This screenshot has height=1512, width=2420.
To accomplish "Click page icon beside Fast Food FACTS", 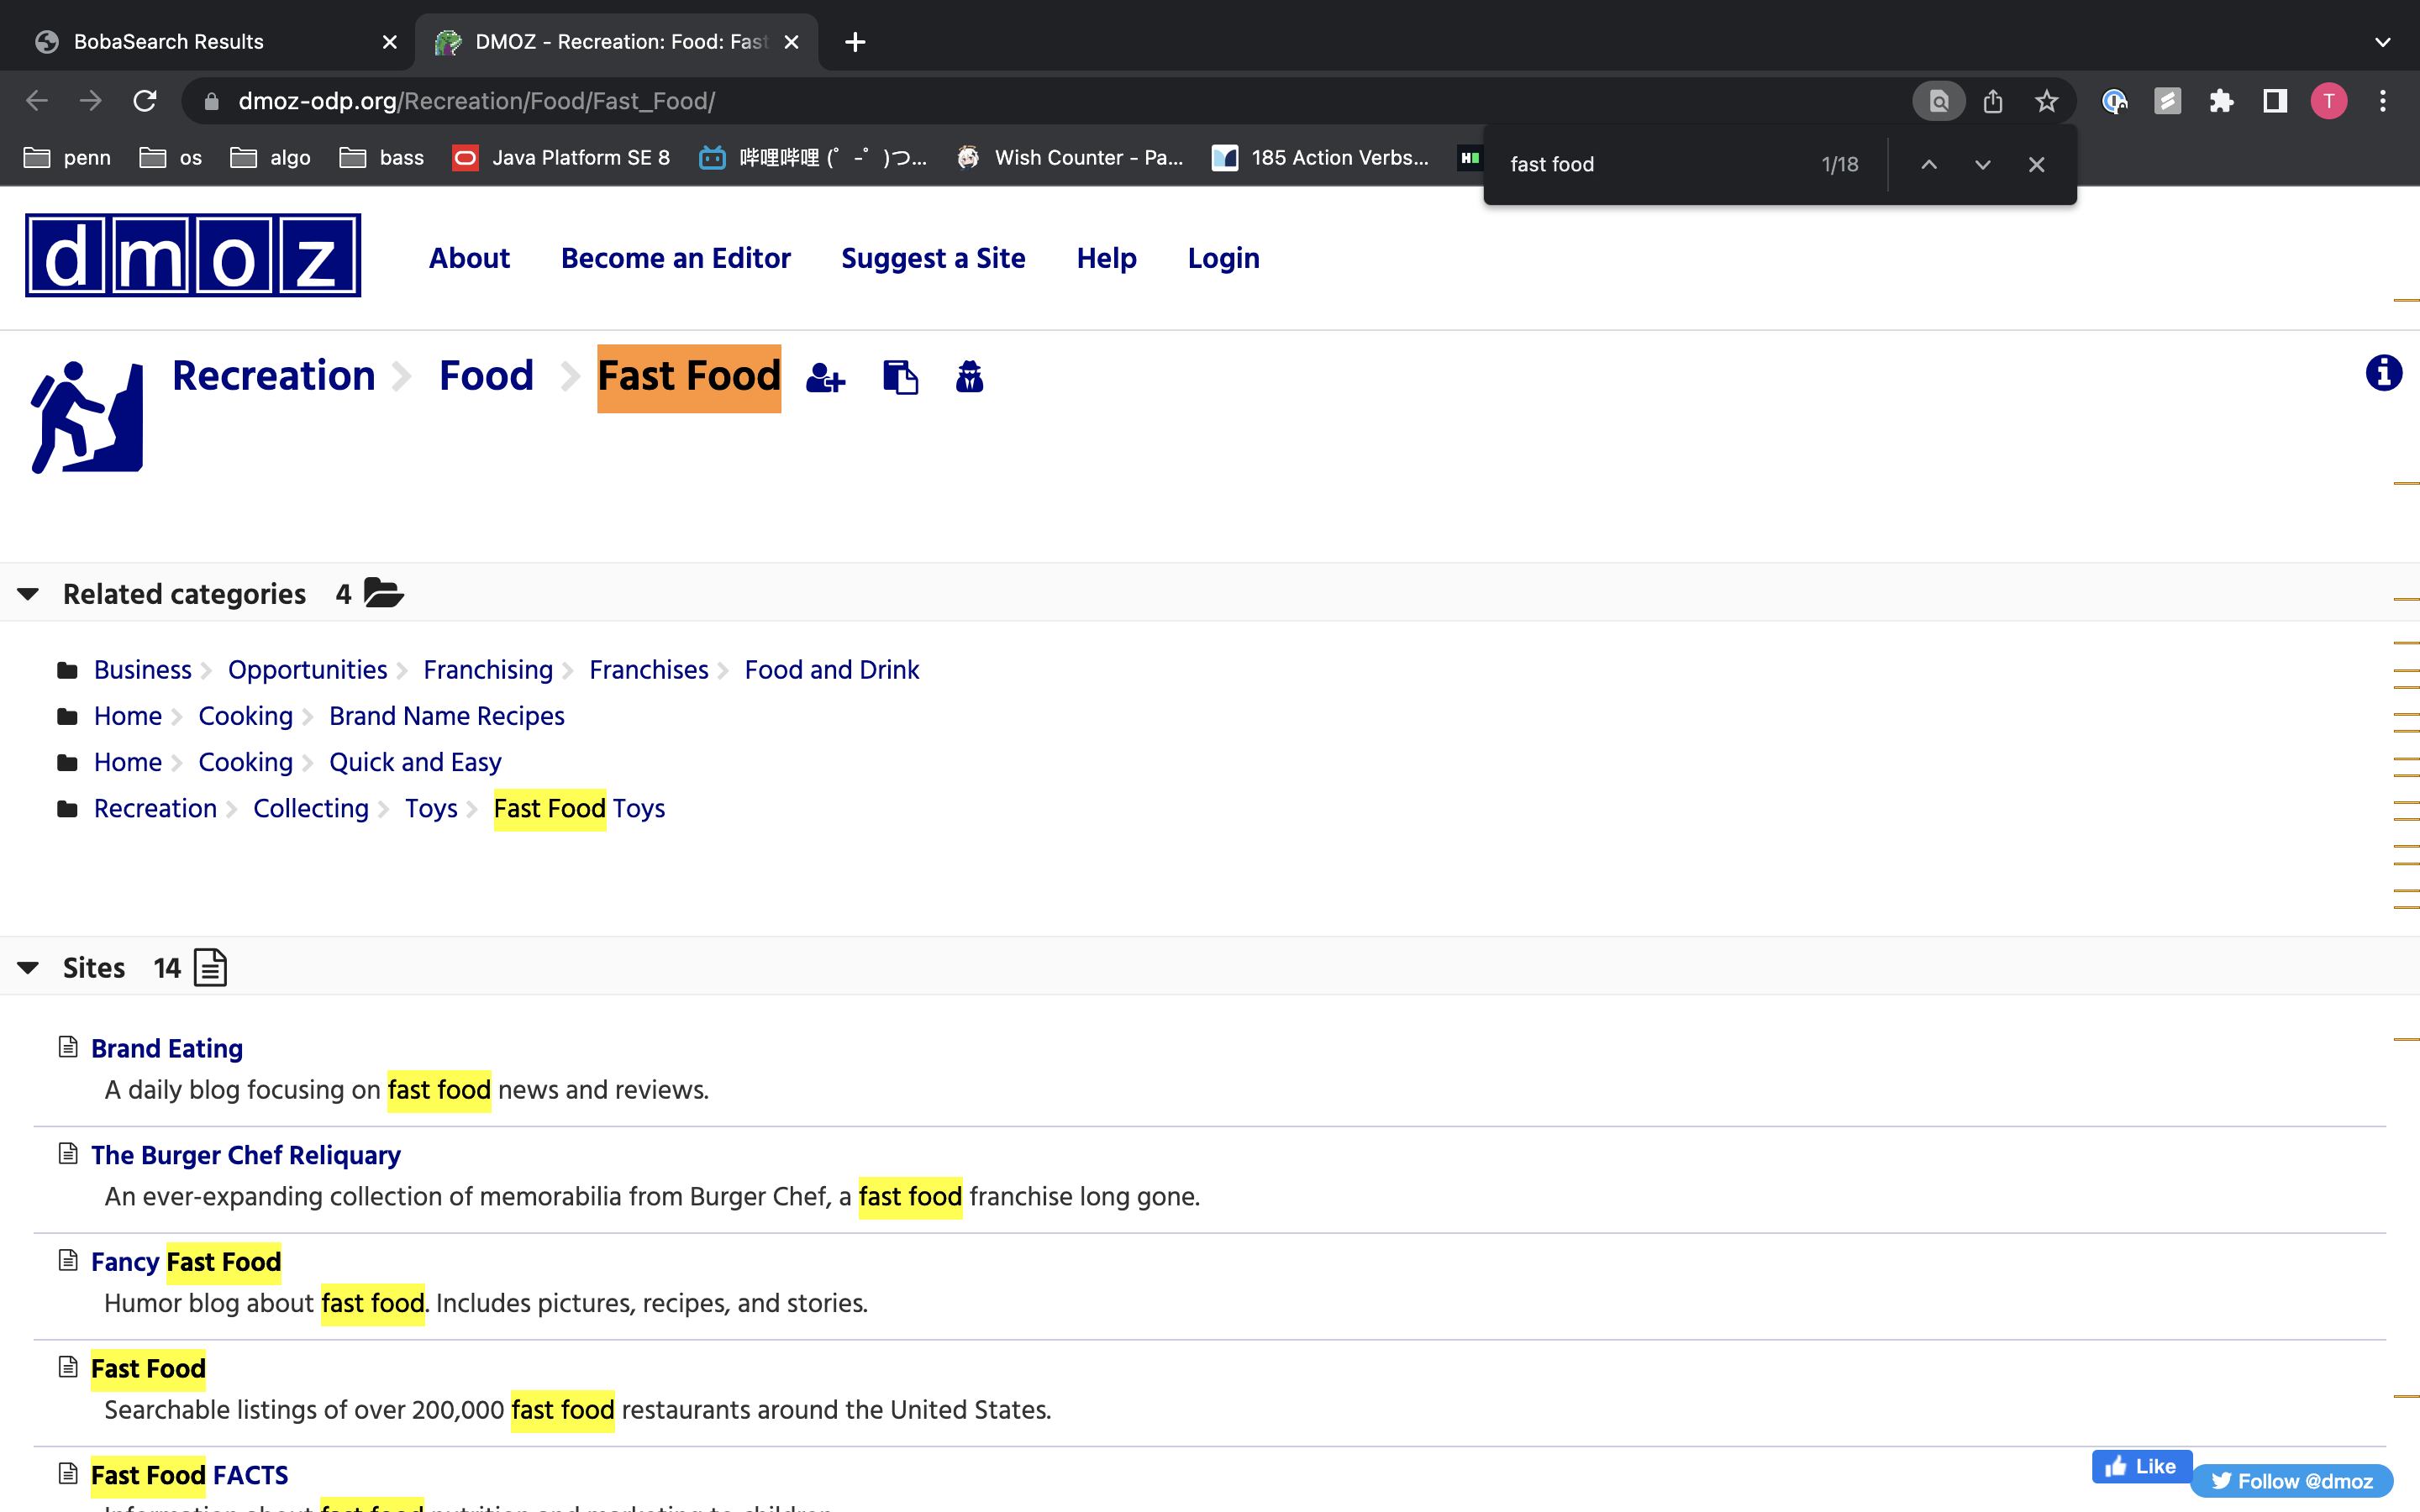I will pos(68,1473).
